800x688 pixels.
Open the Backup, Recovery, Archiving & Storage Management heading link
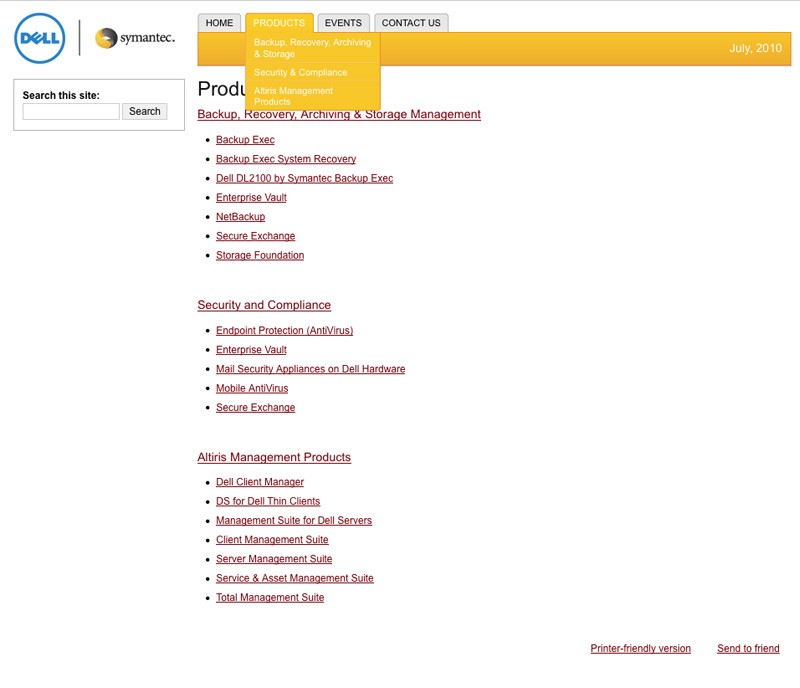(339, 114)
